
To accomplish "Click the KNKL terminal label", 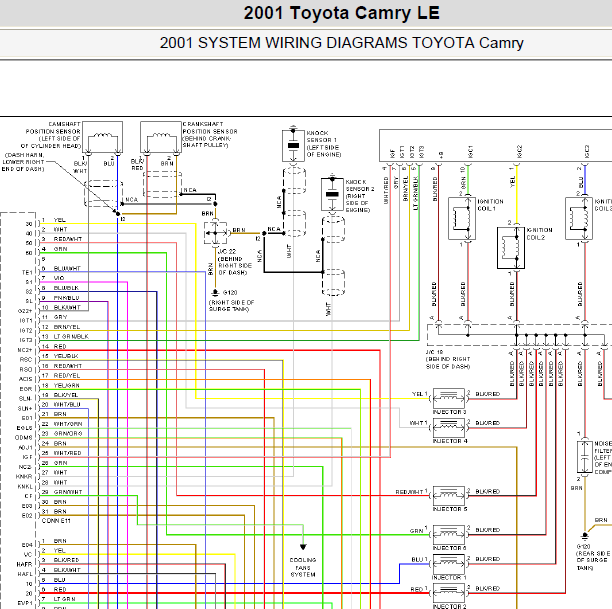I will pyautogui.click(x=25, y=486).
